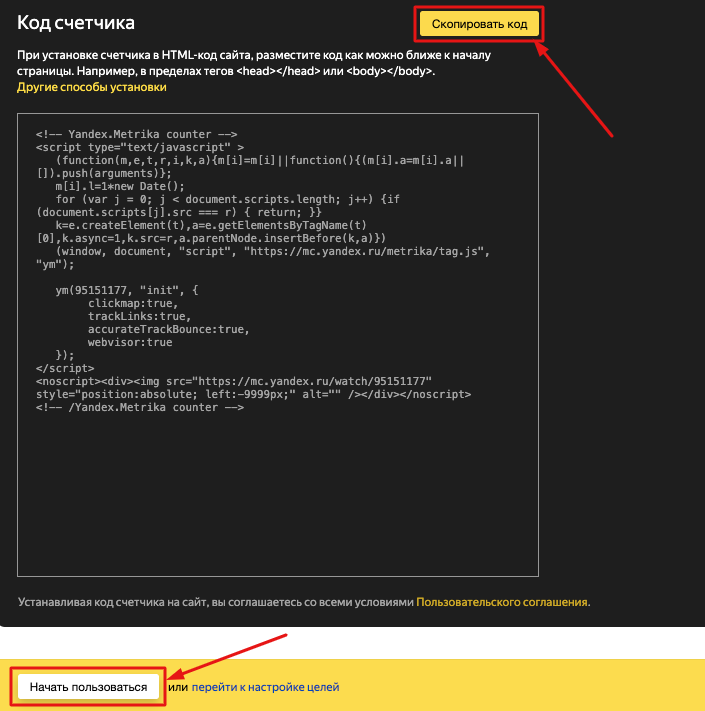The width and height of the screenshot is (705, 711).
Task: Click the 'При установке счетчика в HTML-код' instruction text
Action: tap(254, 63)
